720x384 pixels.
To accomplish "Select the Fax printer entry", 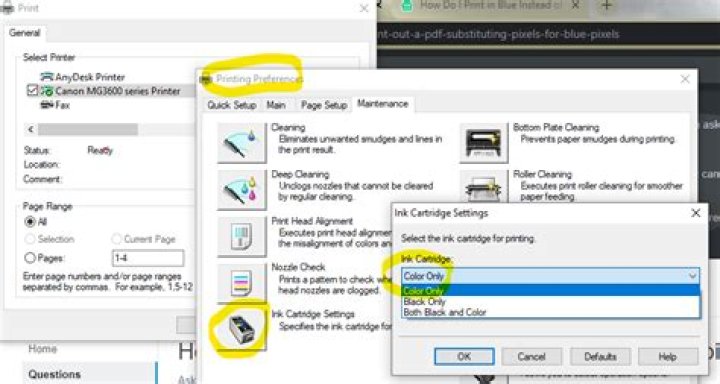I will 55,105.
